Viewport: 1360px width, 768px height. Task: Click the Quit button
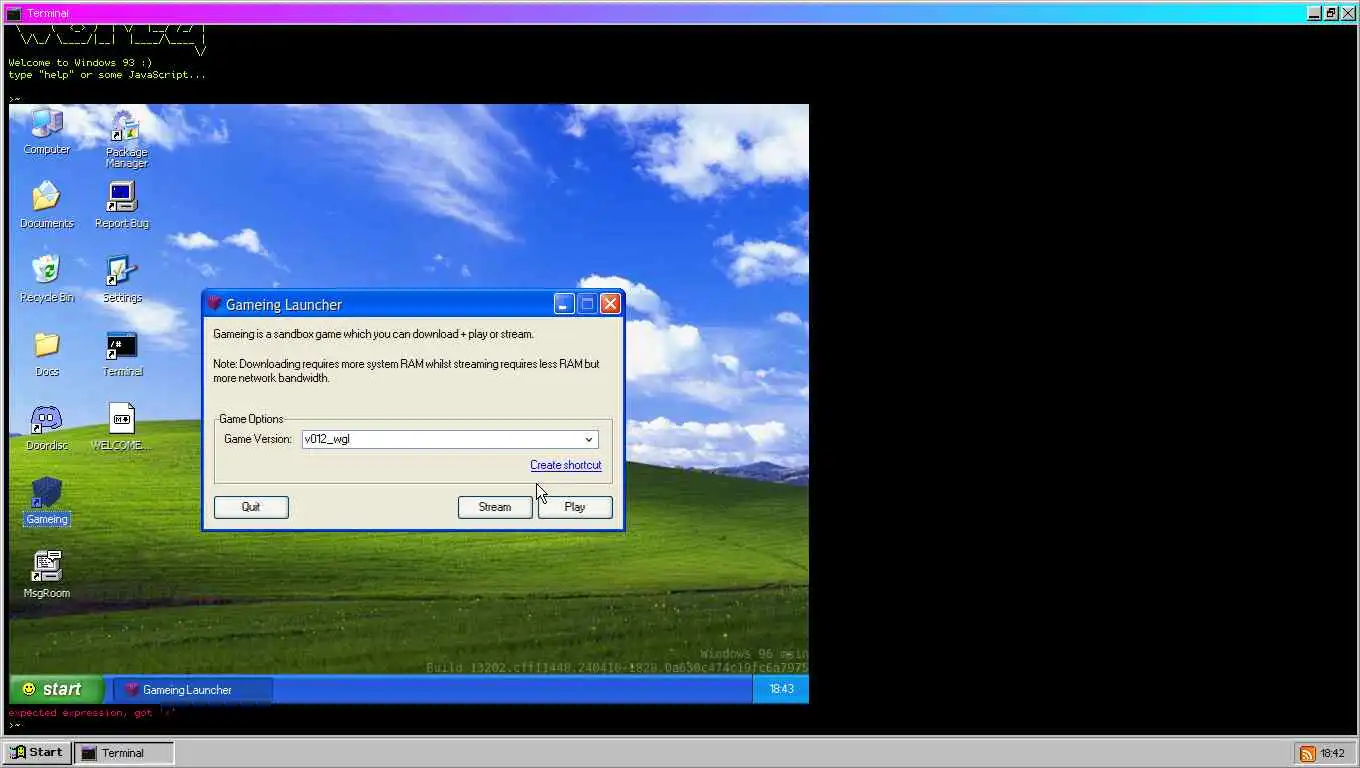[251, 507]
